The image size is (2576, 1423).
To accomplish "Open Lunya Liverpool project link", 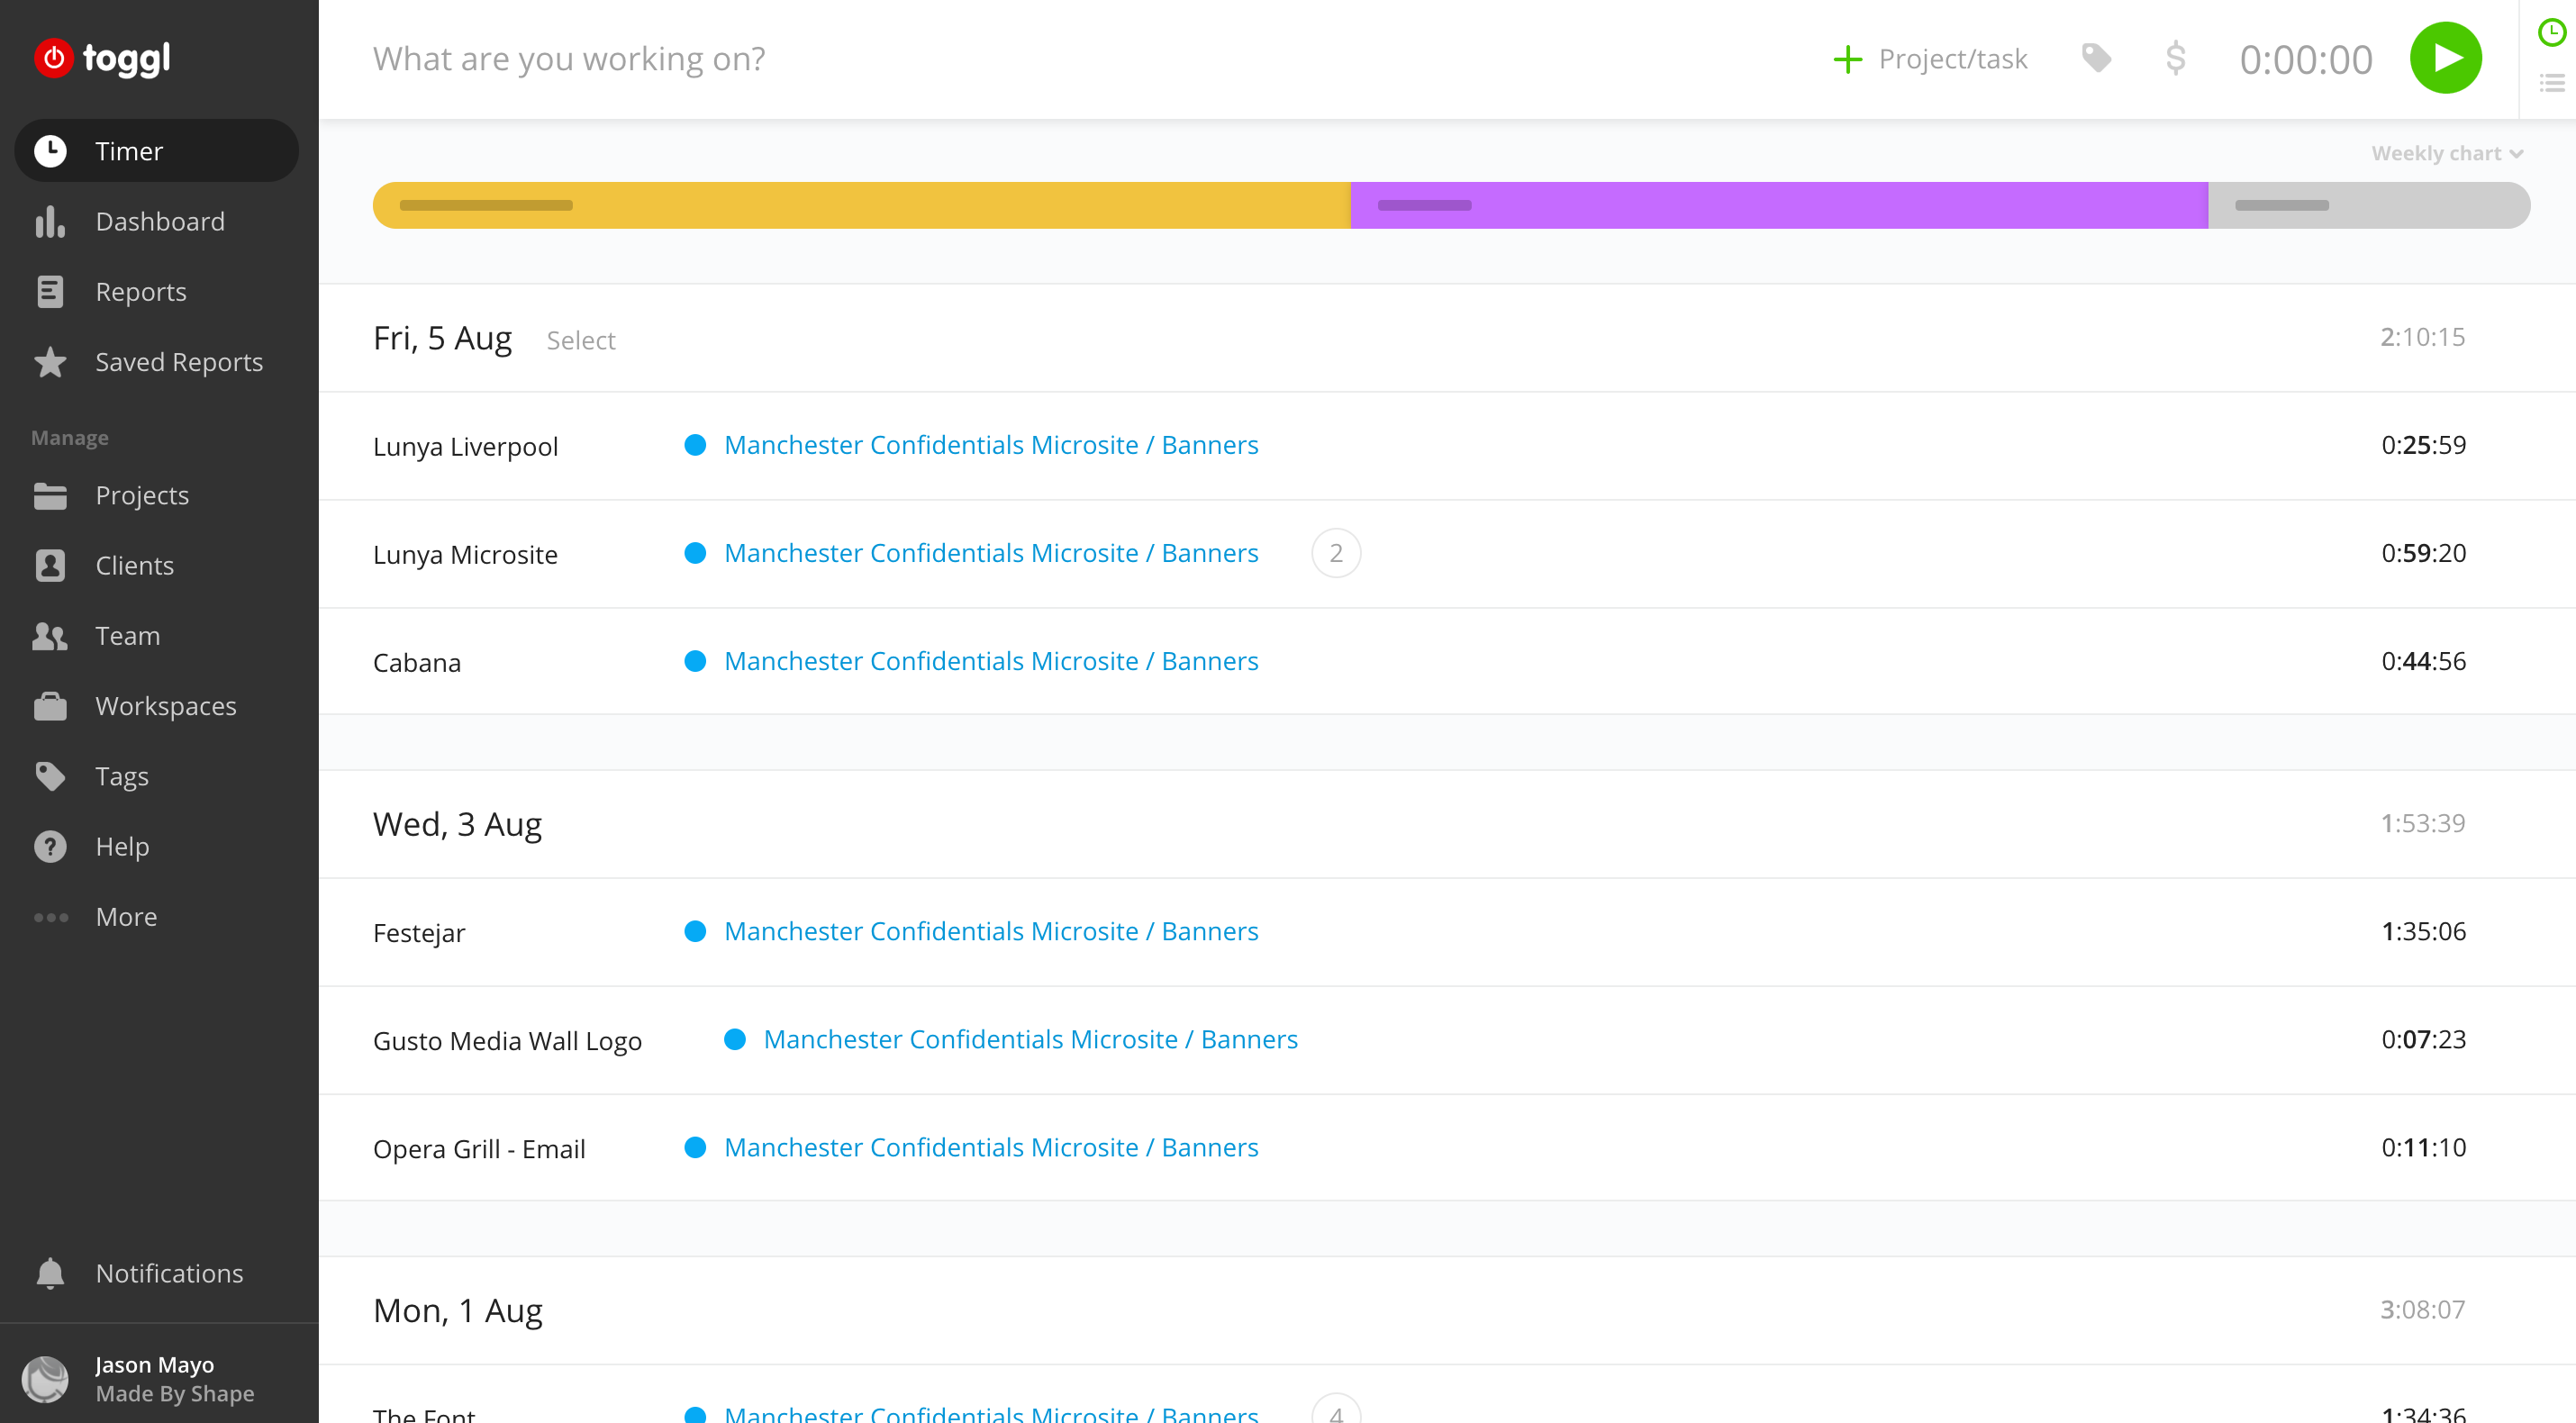I will (x=990, y=445).
